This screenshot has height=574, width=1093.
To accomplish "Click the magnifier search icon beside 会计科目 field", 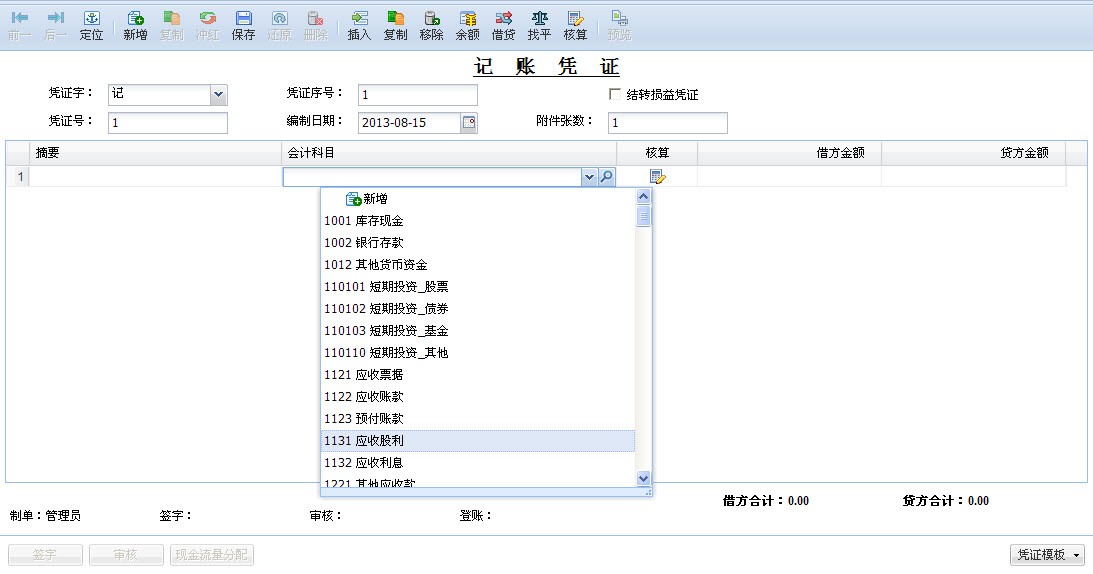I will pyautogui.click(x=607, y=177).
